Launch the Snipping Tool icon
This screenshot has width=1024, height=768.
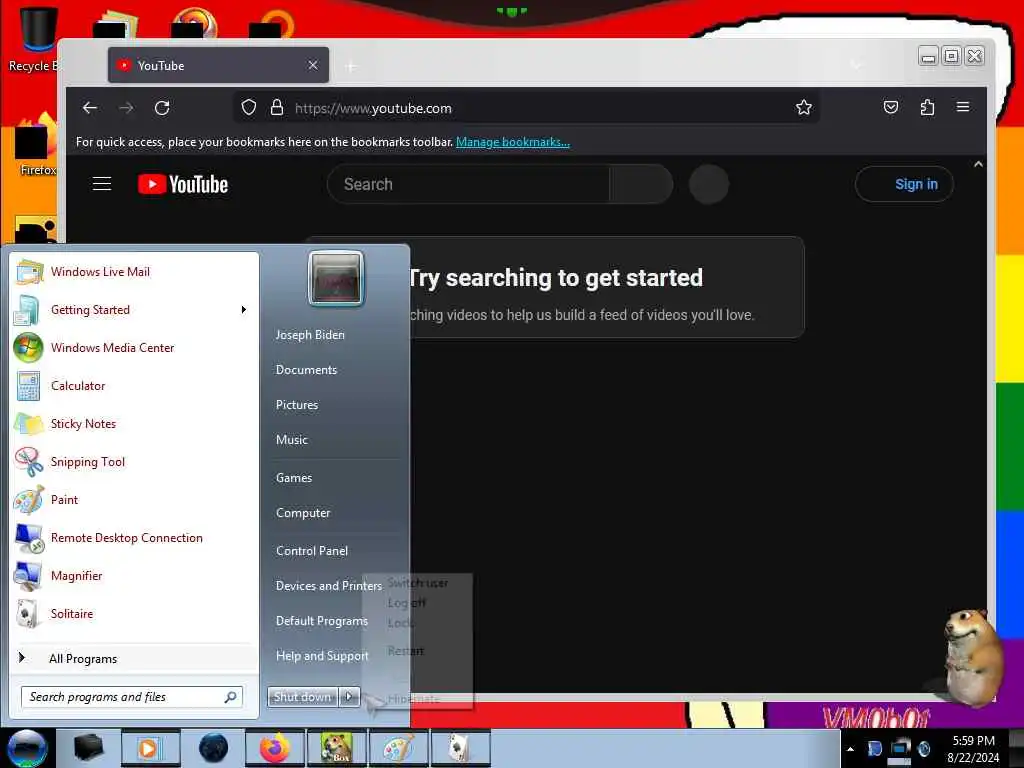(x=28, y=462)
